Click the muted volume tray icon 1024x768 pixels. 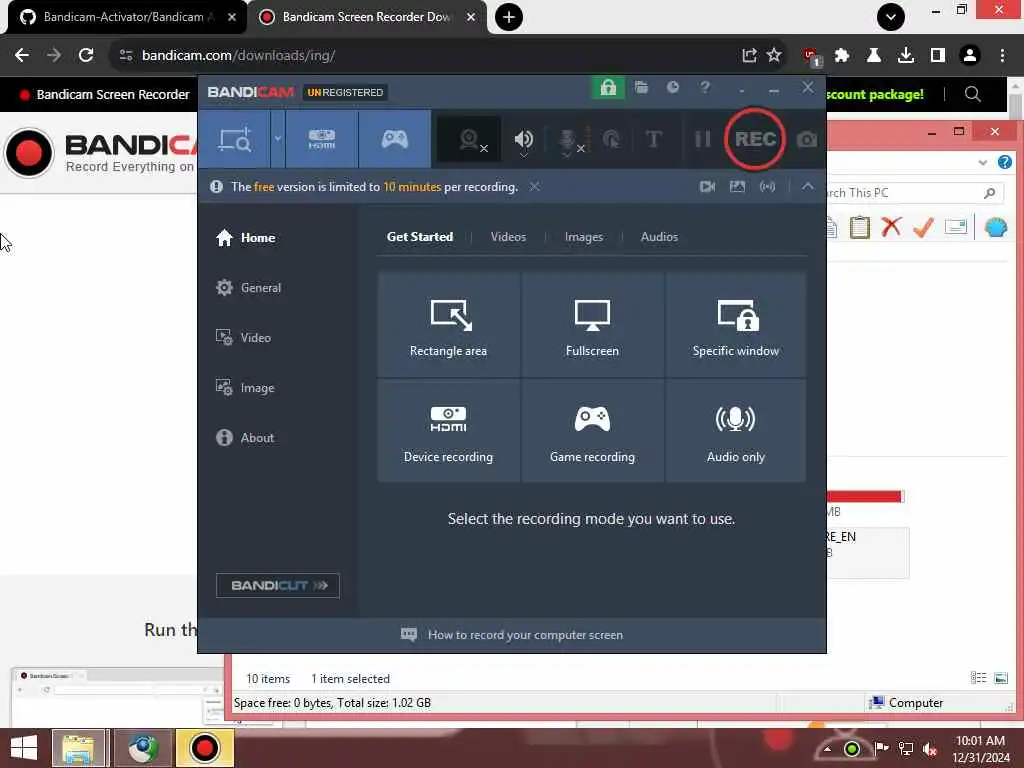(930, 748)
